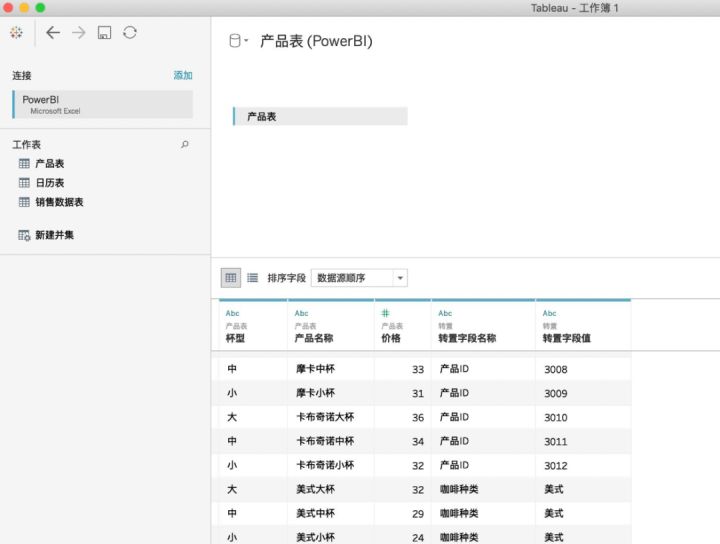Select the 转置字段名称 column header
720x544 pixels.
tap(483, 326)
